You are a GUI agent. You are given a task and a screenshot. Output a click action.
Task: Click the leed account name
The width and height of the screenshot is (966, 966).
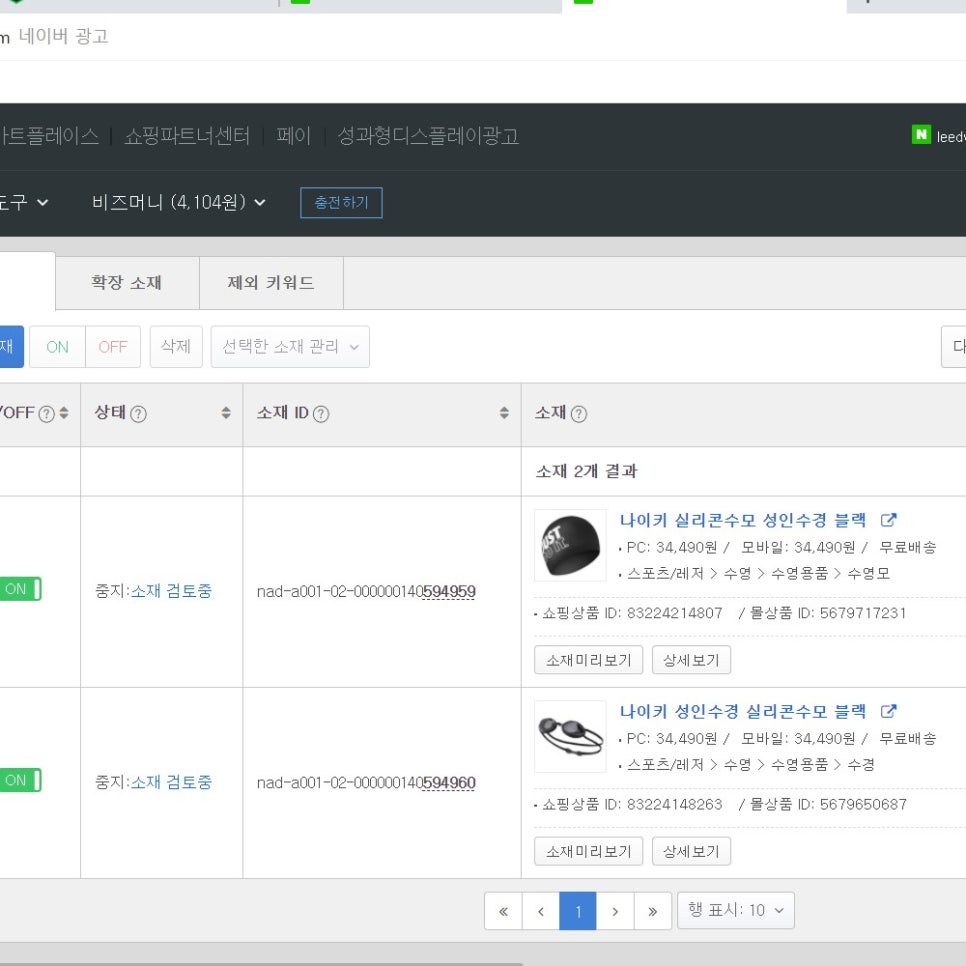951,137
